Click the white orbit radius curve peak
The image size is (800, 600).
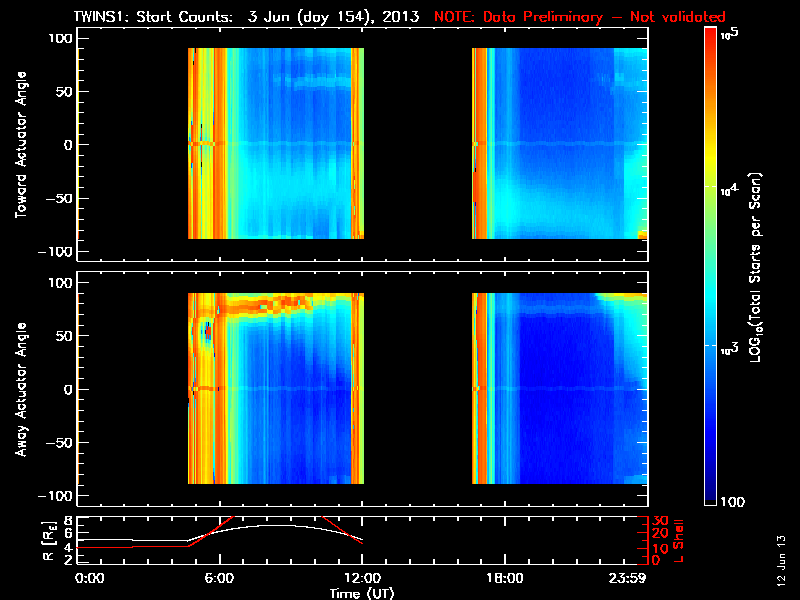click(x=276, y=525)
